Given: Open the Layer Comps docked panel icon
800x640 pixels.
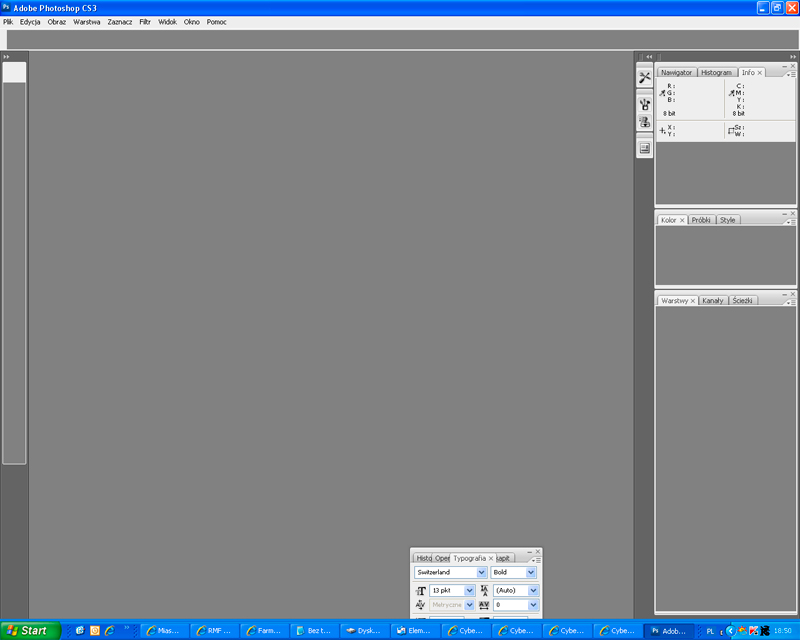Looking at the screenshot, I should coord(645,148).
